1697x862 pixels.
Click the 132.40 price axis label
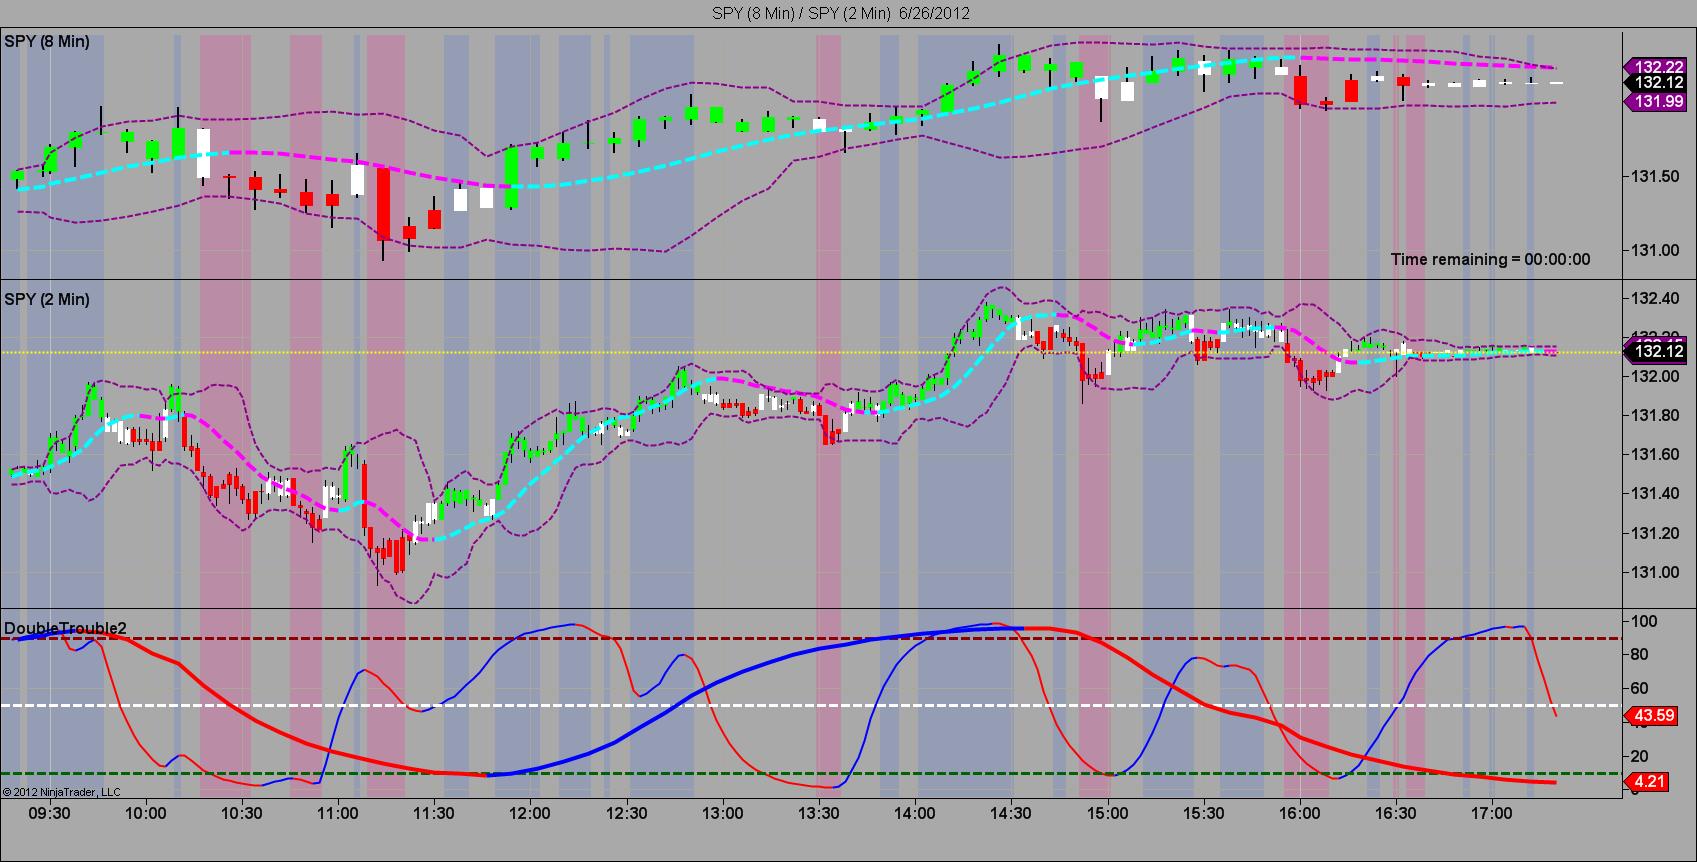tap(1655, 298)
